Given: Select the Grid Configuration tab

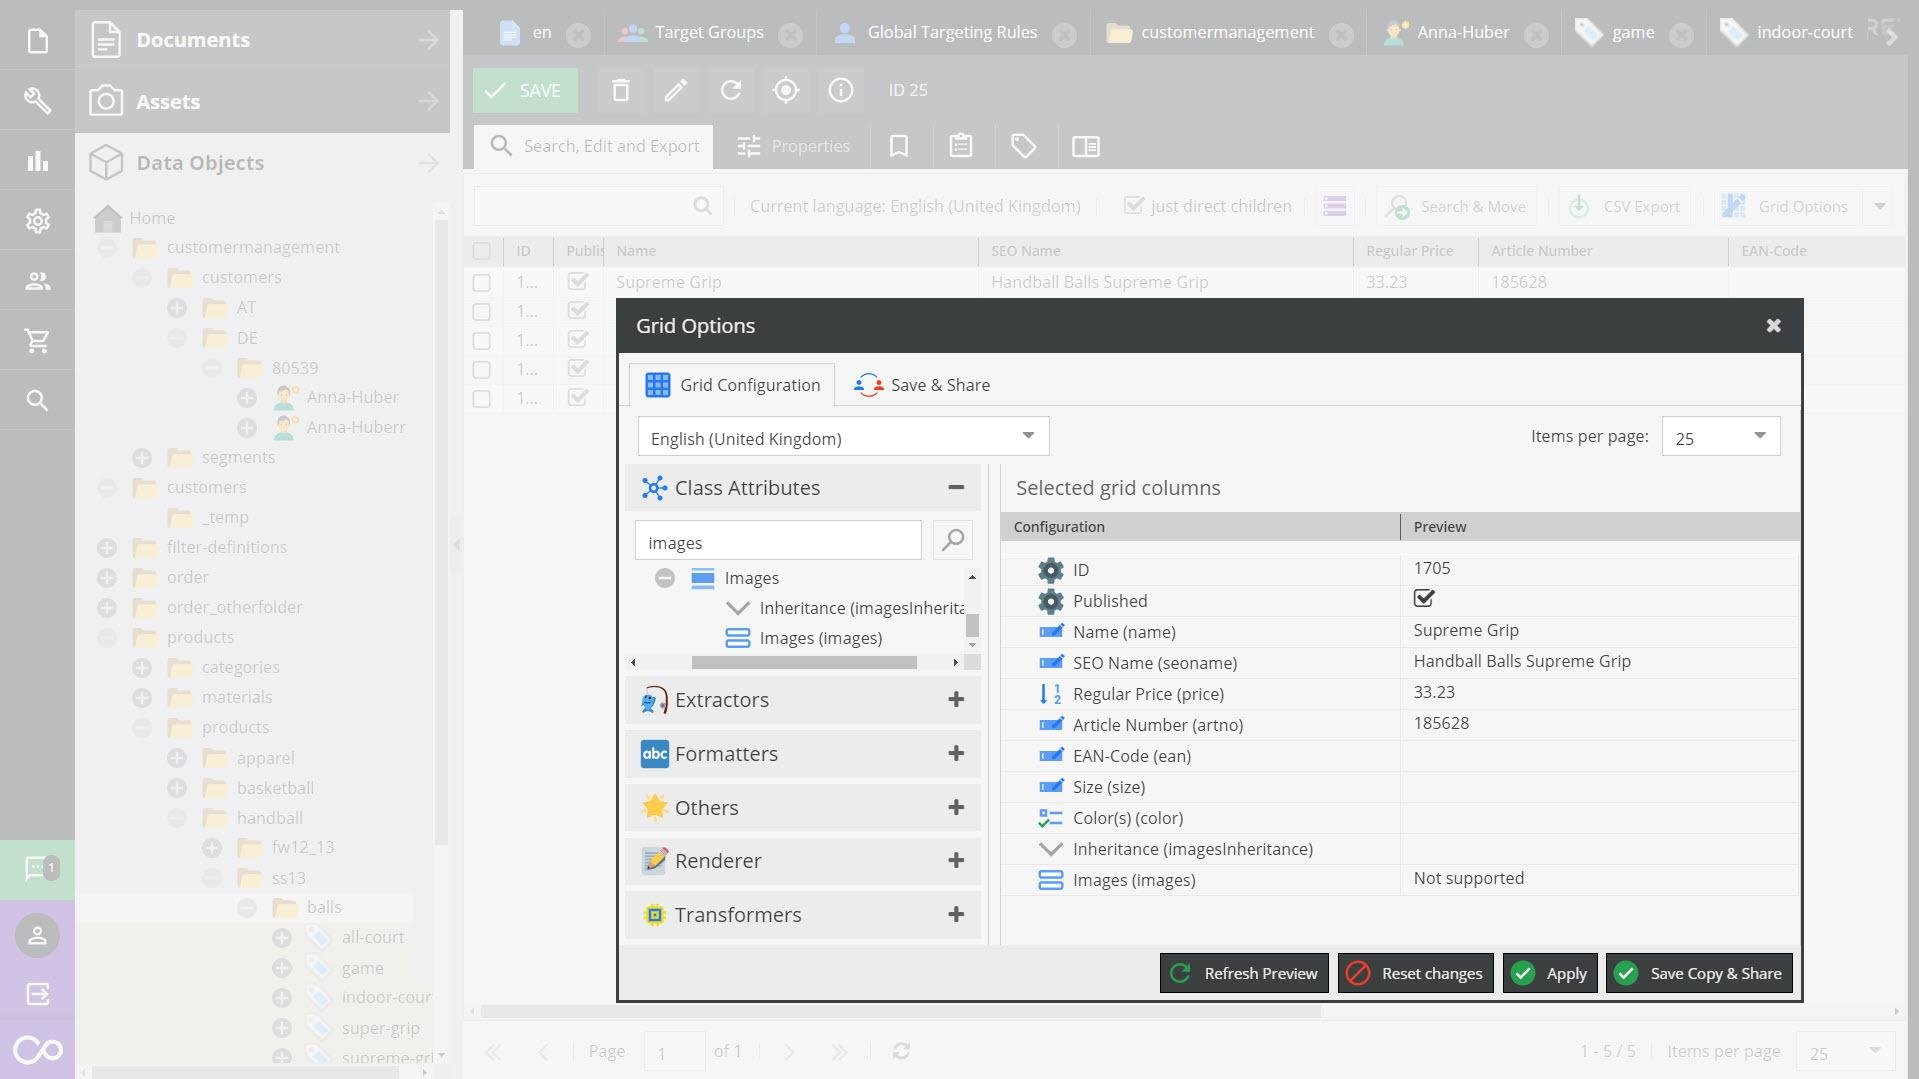Looking at the screenshot, I should (733, 385).
